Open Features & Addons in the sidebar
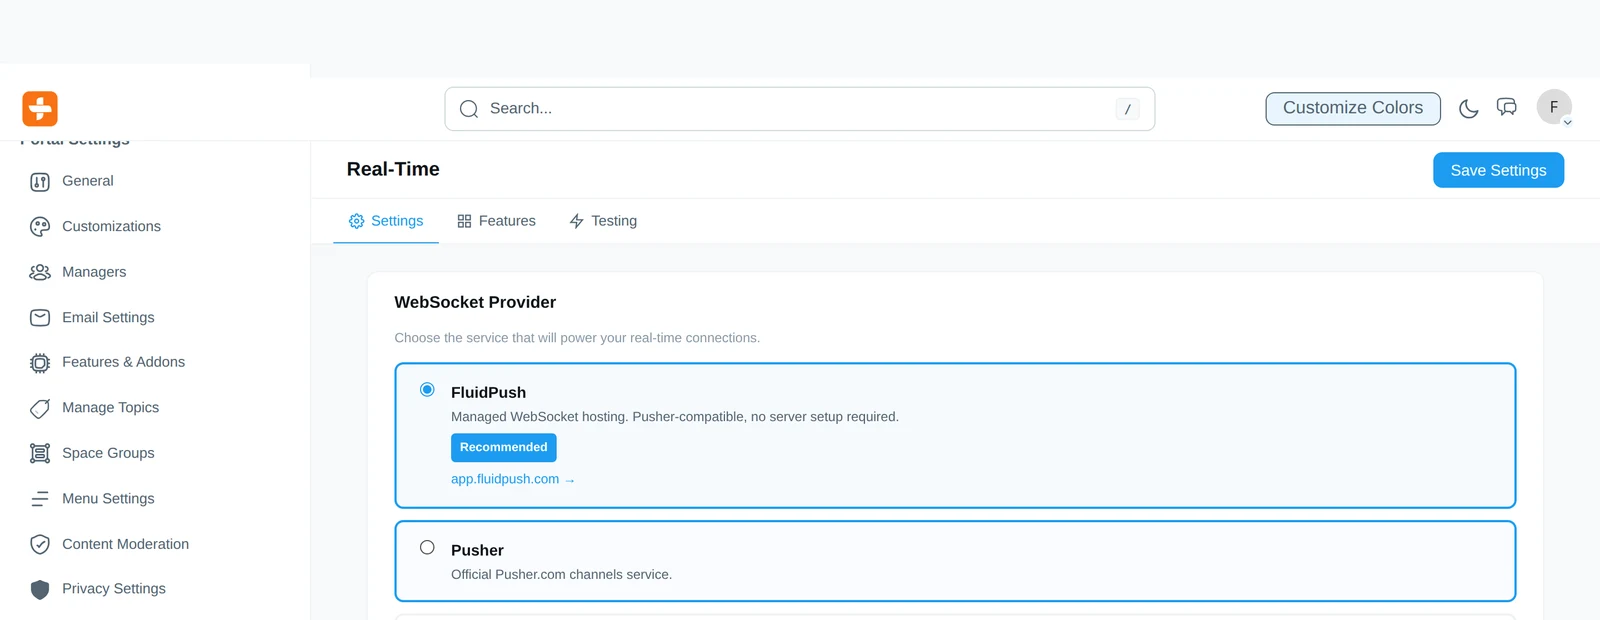This screenshot has height=620, width=1600. click(x=123, y=362)
